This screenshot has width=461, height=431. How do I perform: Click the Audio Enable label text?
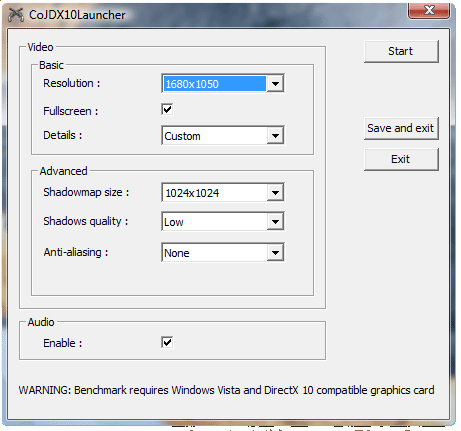tap(62, 343)
